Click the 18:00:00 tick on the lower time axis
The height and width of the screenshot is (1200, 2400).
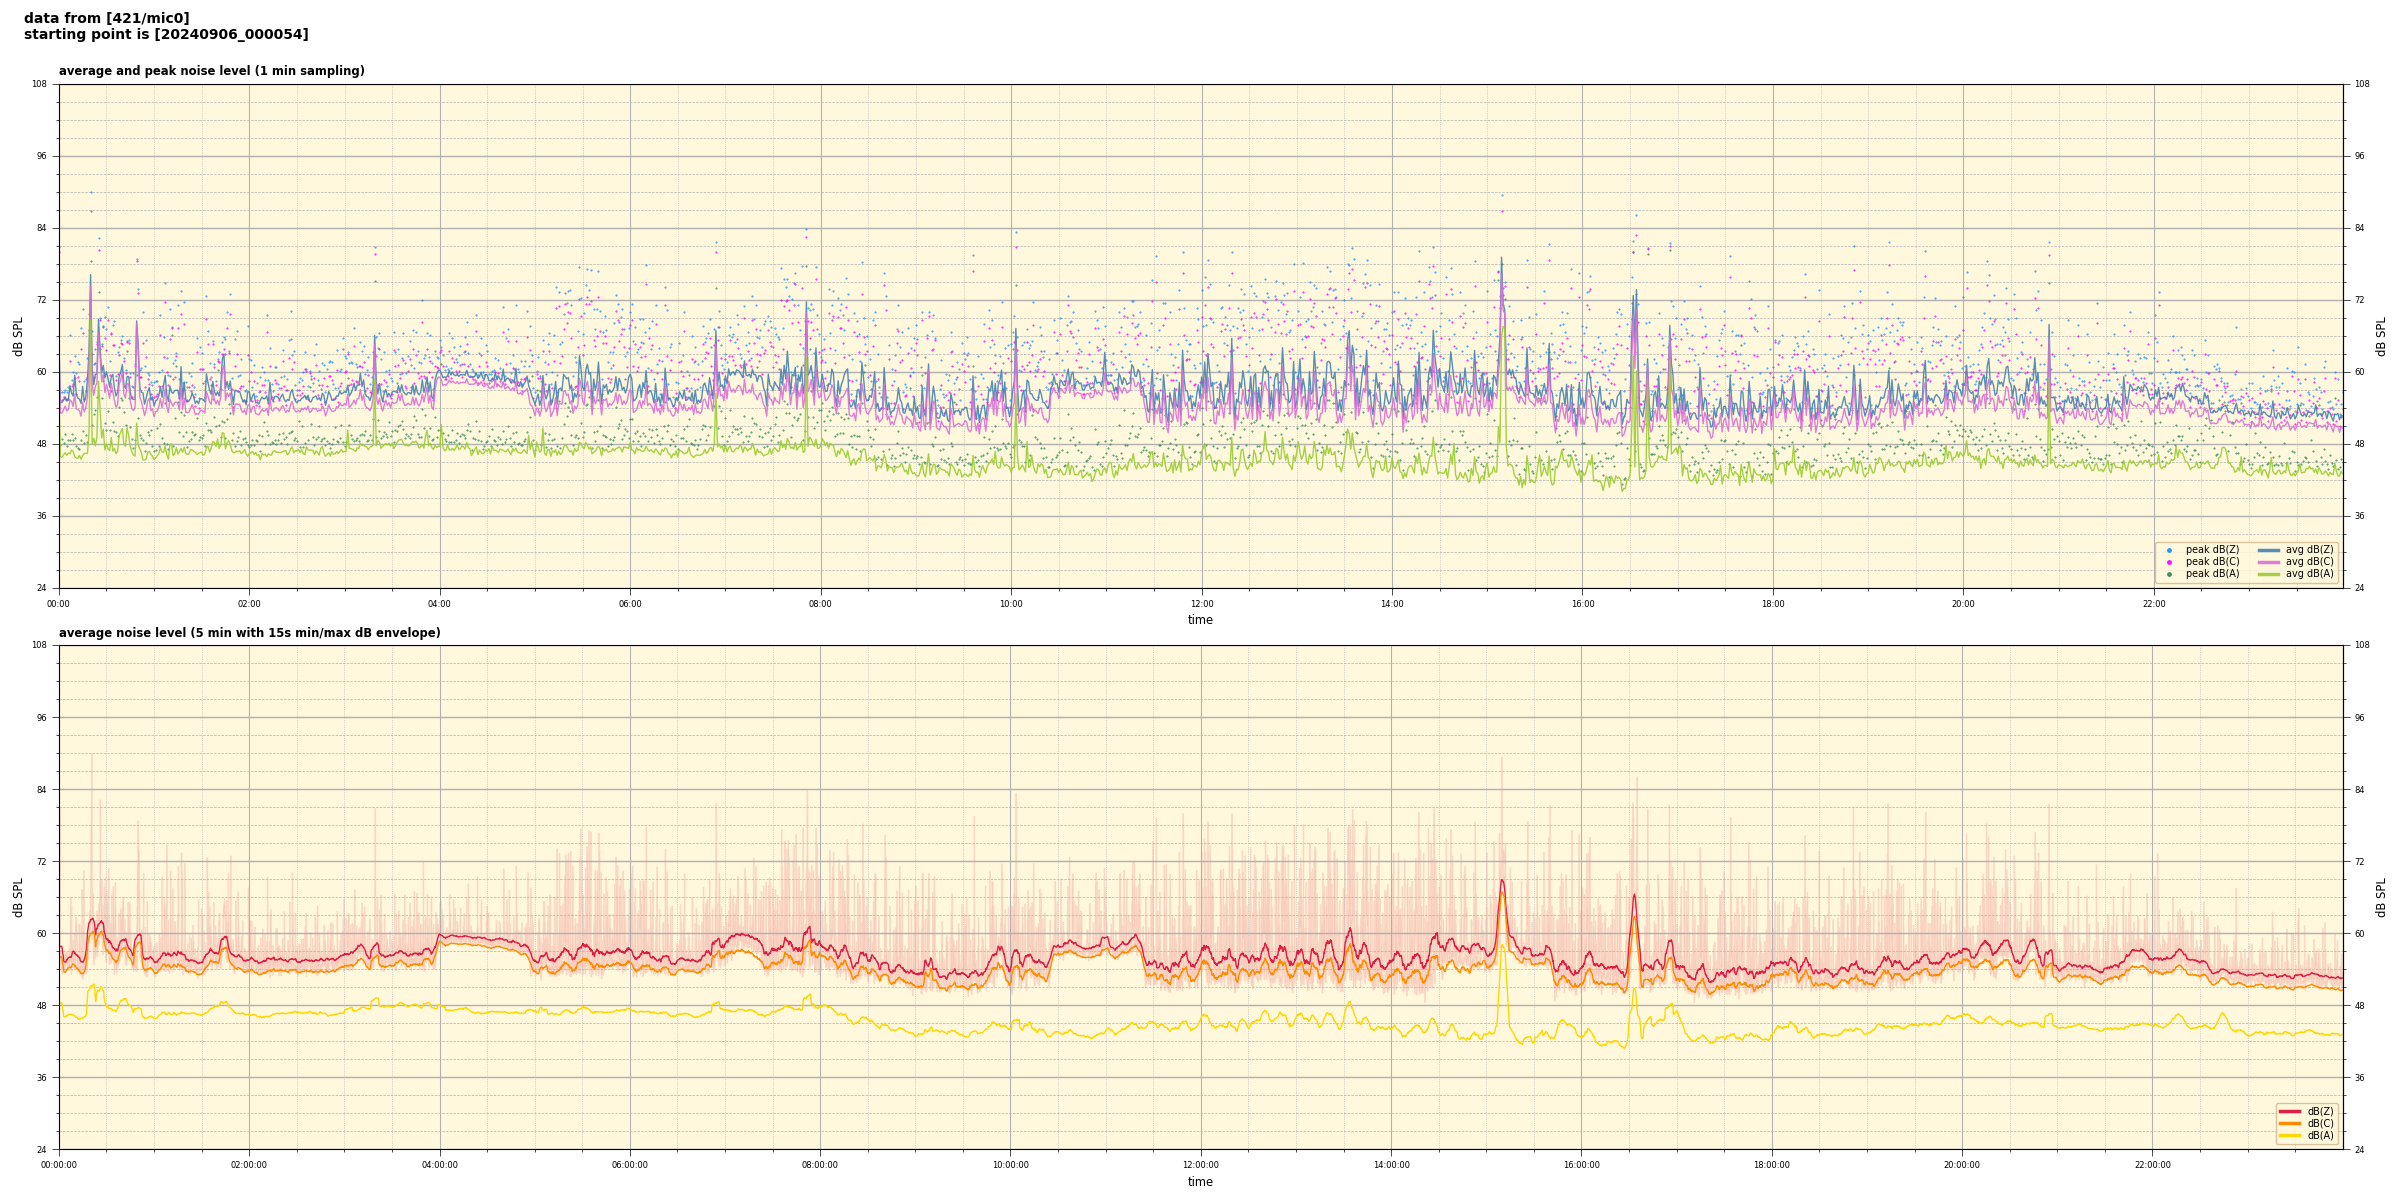tap(1772, 1165)
